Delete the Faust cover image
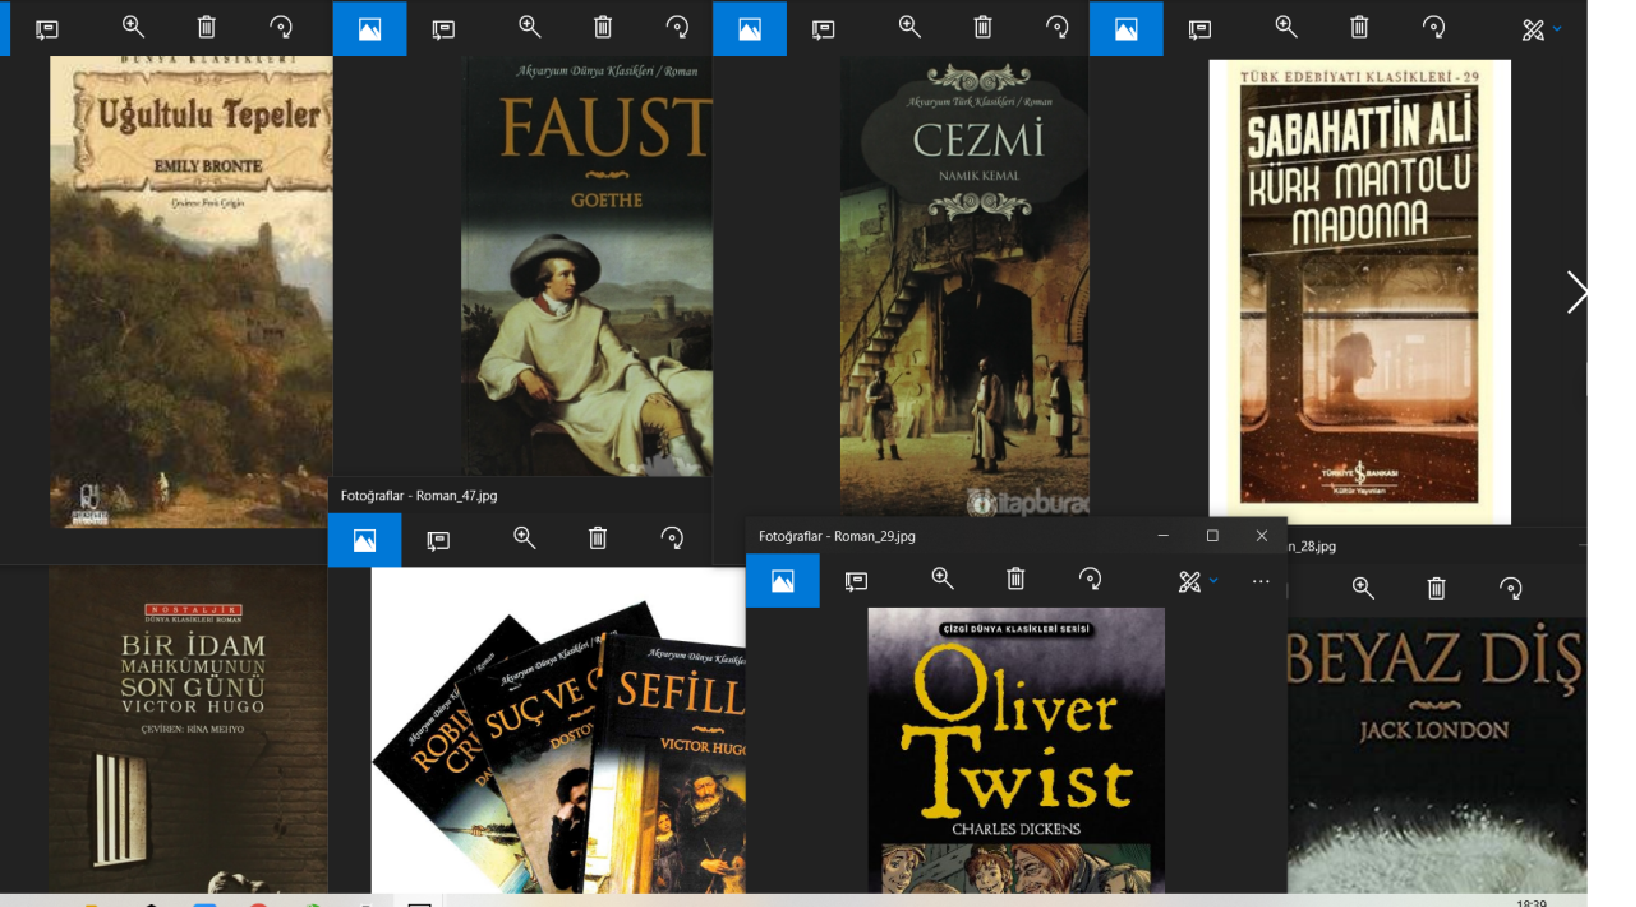The image size is (1636, 907). (x=603, y=27)
